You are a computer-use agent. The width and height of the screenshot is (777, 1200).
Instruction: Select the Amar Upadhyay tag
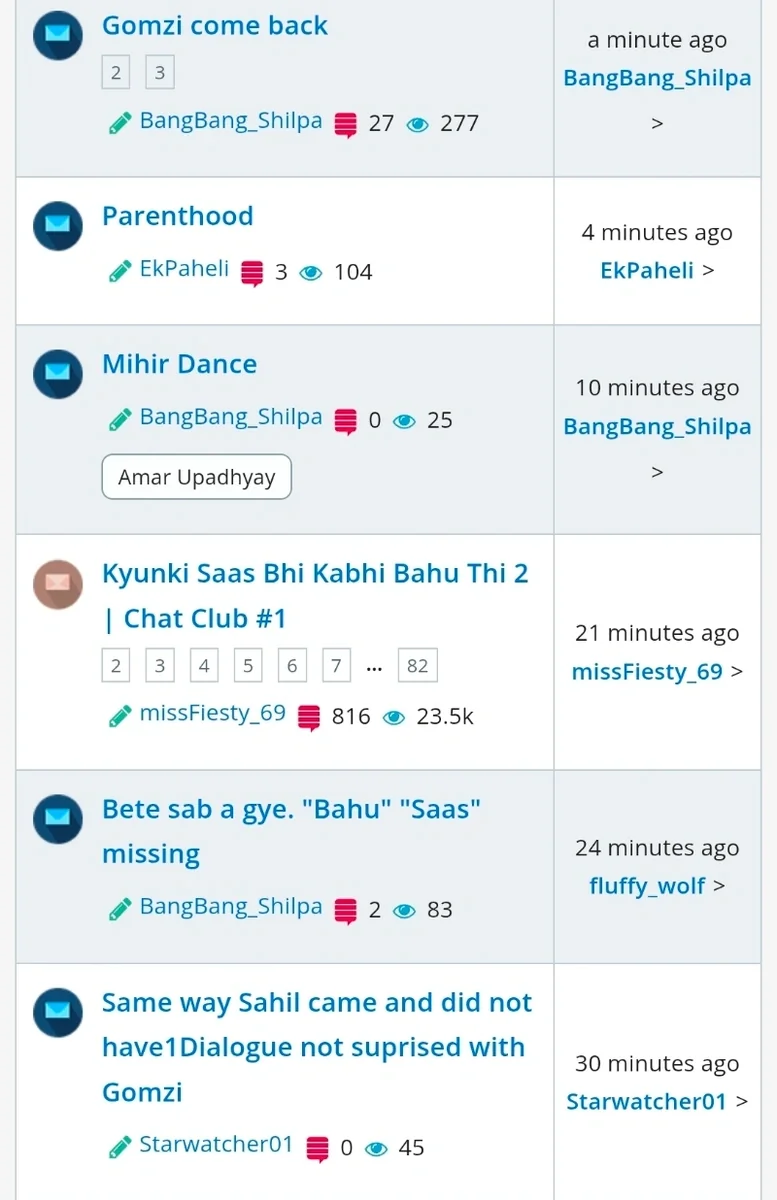tap(196, 477)
